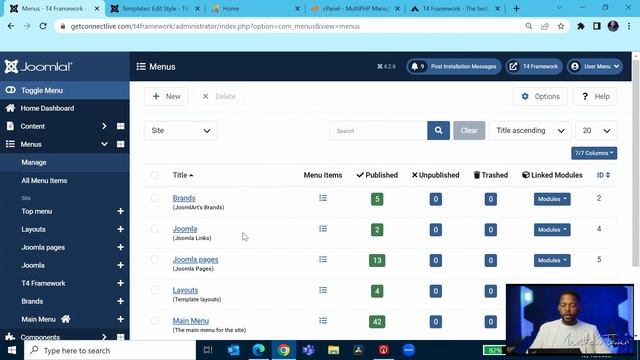Click the Clear search button

(469, 131)
